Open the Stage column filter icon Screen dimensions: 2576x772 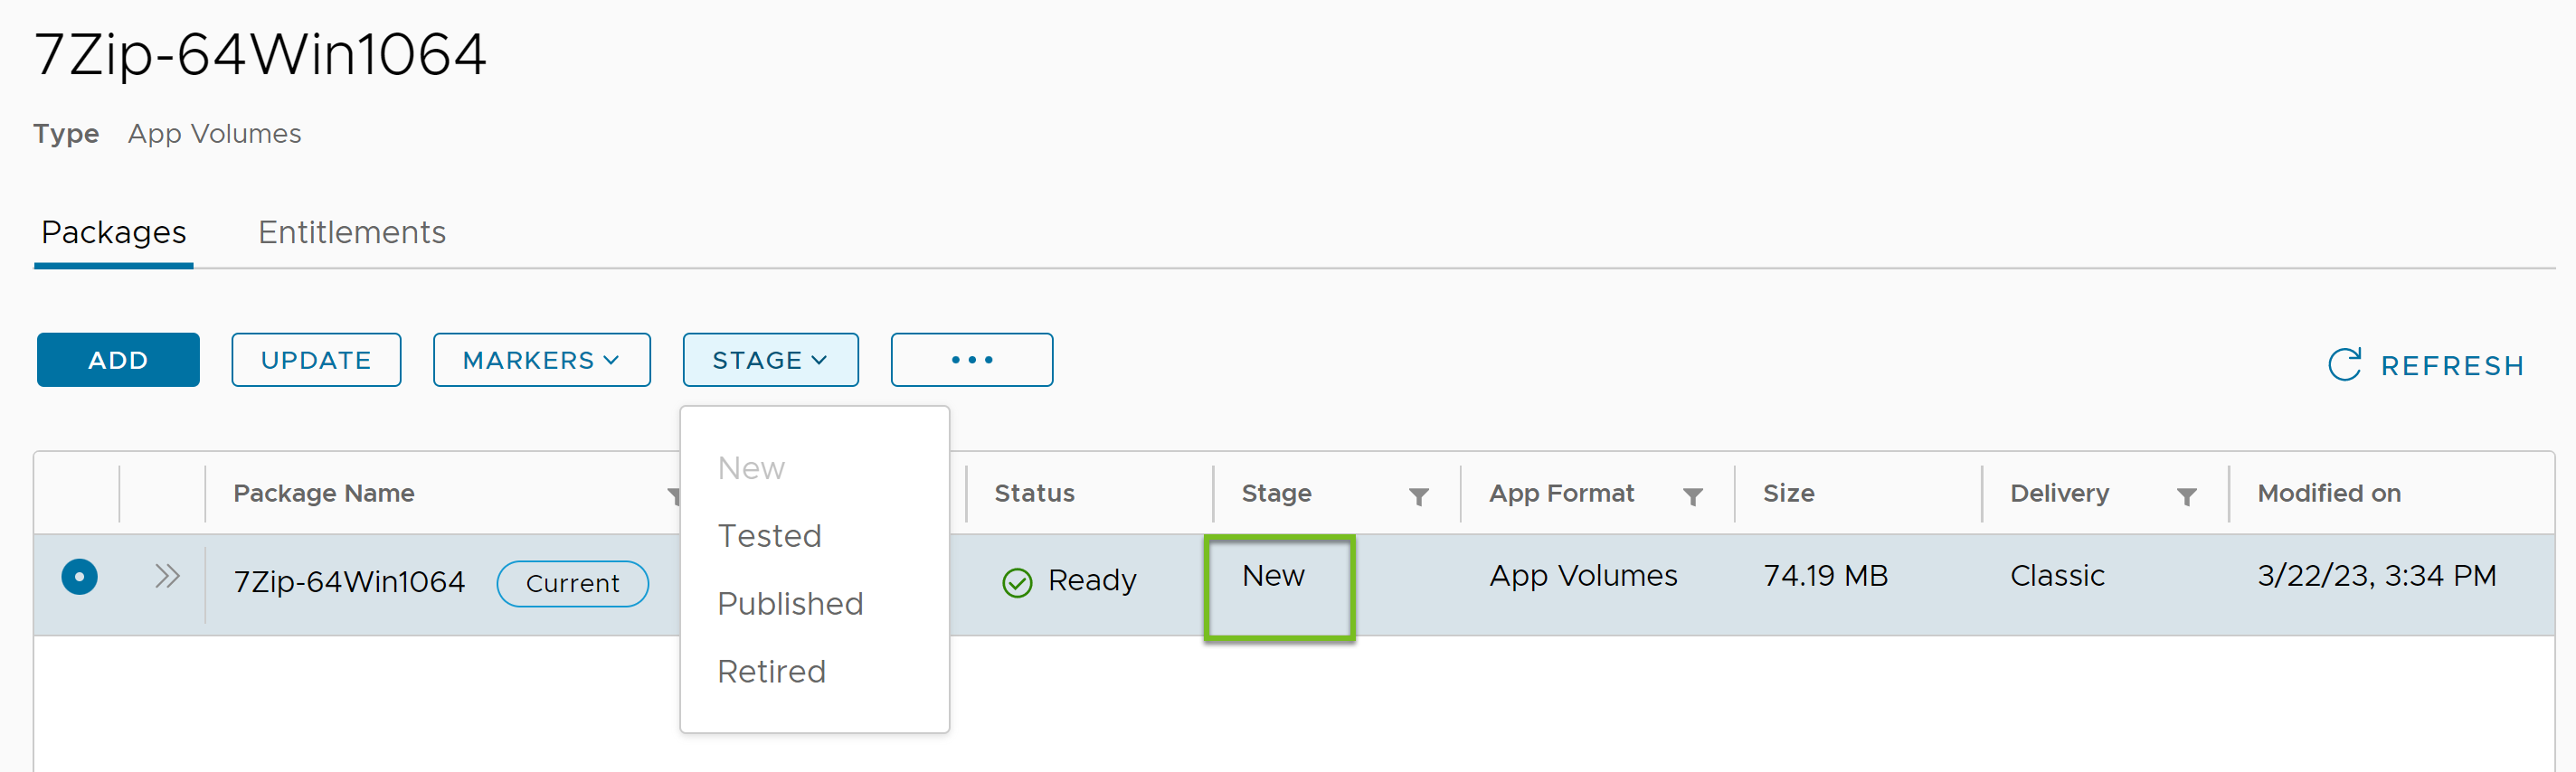(x=1418, y=496)
